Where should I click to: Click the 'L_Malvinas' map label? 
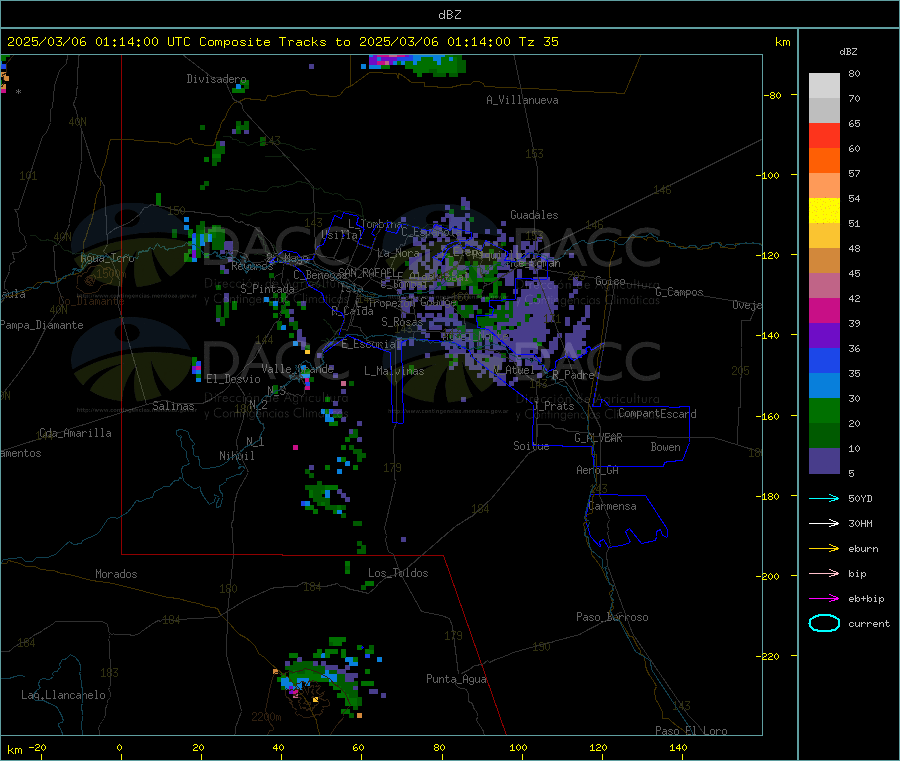coord(394,371)
